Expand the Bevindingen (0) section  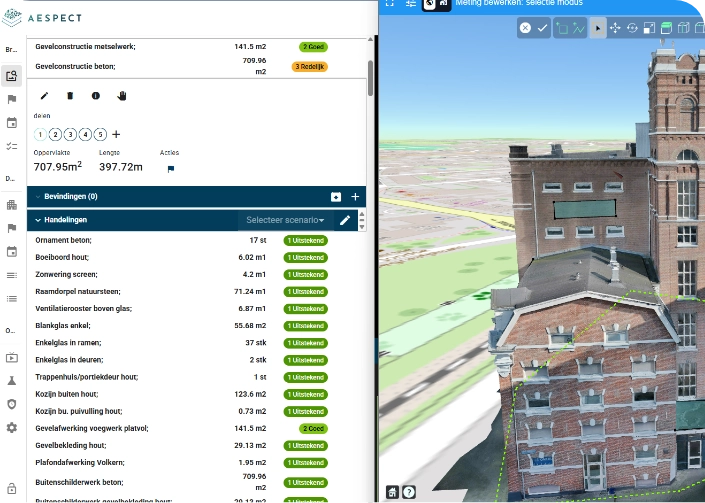coord(38,197)
